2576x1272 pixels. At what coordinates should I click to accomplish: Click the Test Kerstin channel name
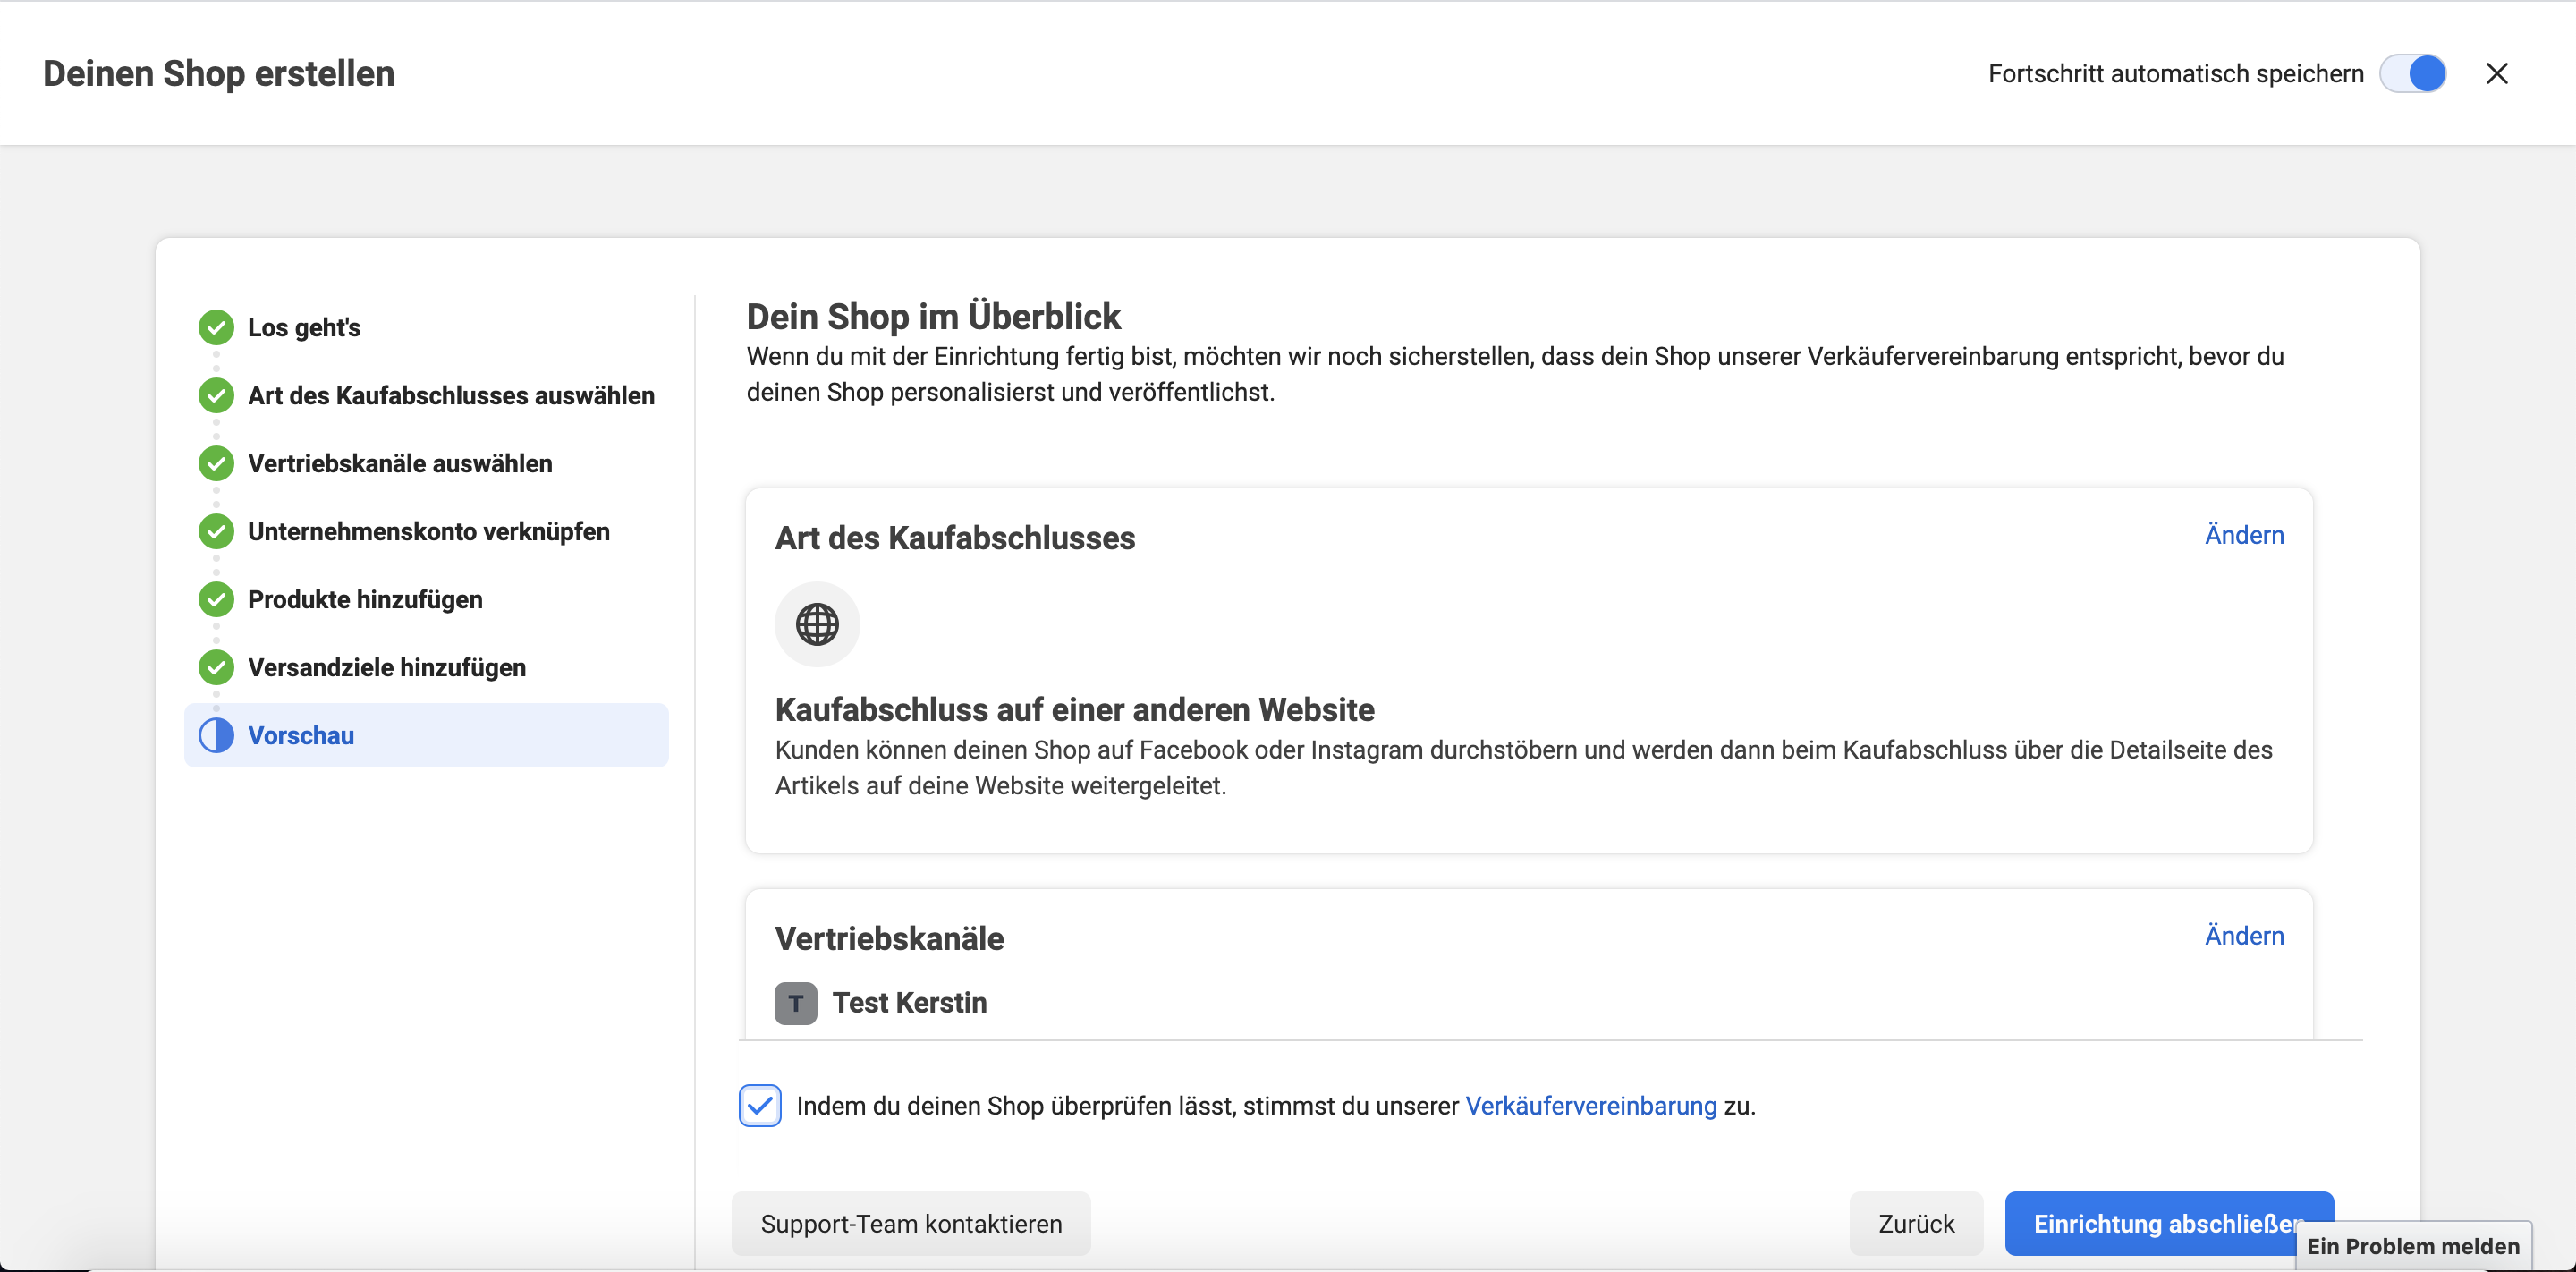909,1003
